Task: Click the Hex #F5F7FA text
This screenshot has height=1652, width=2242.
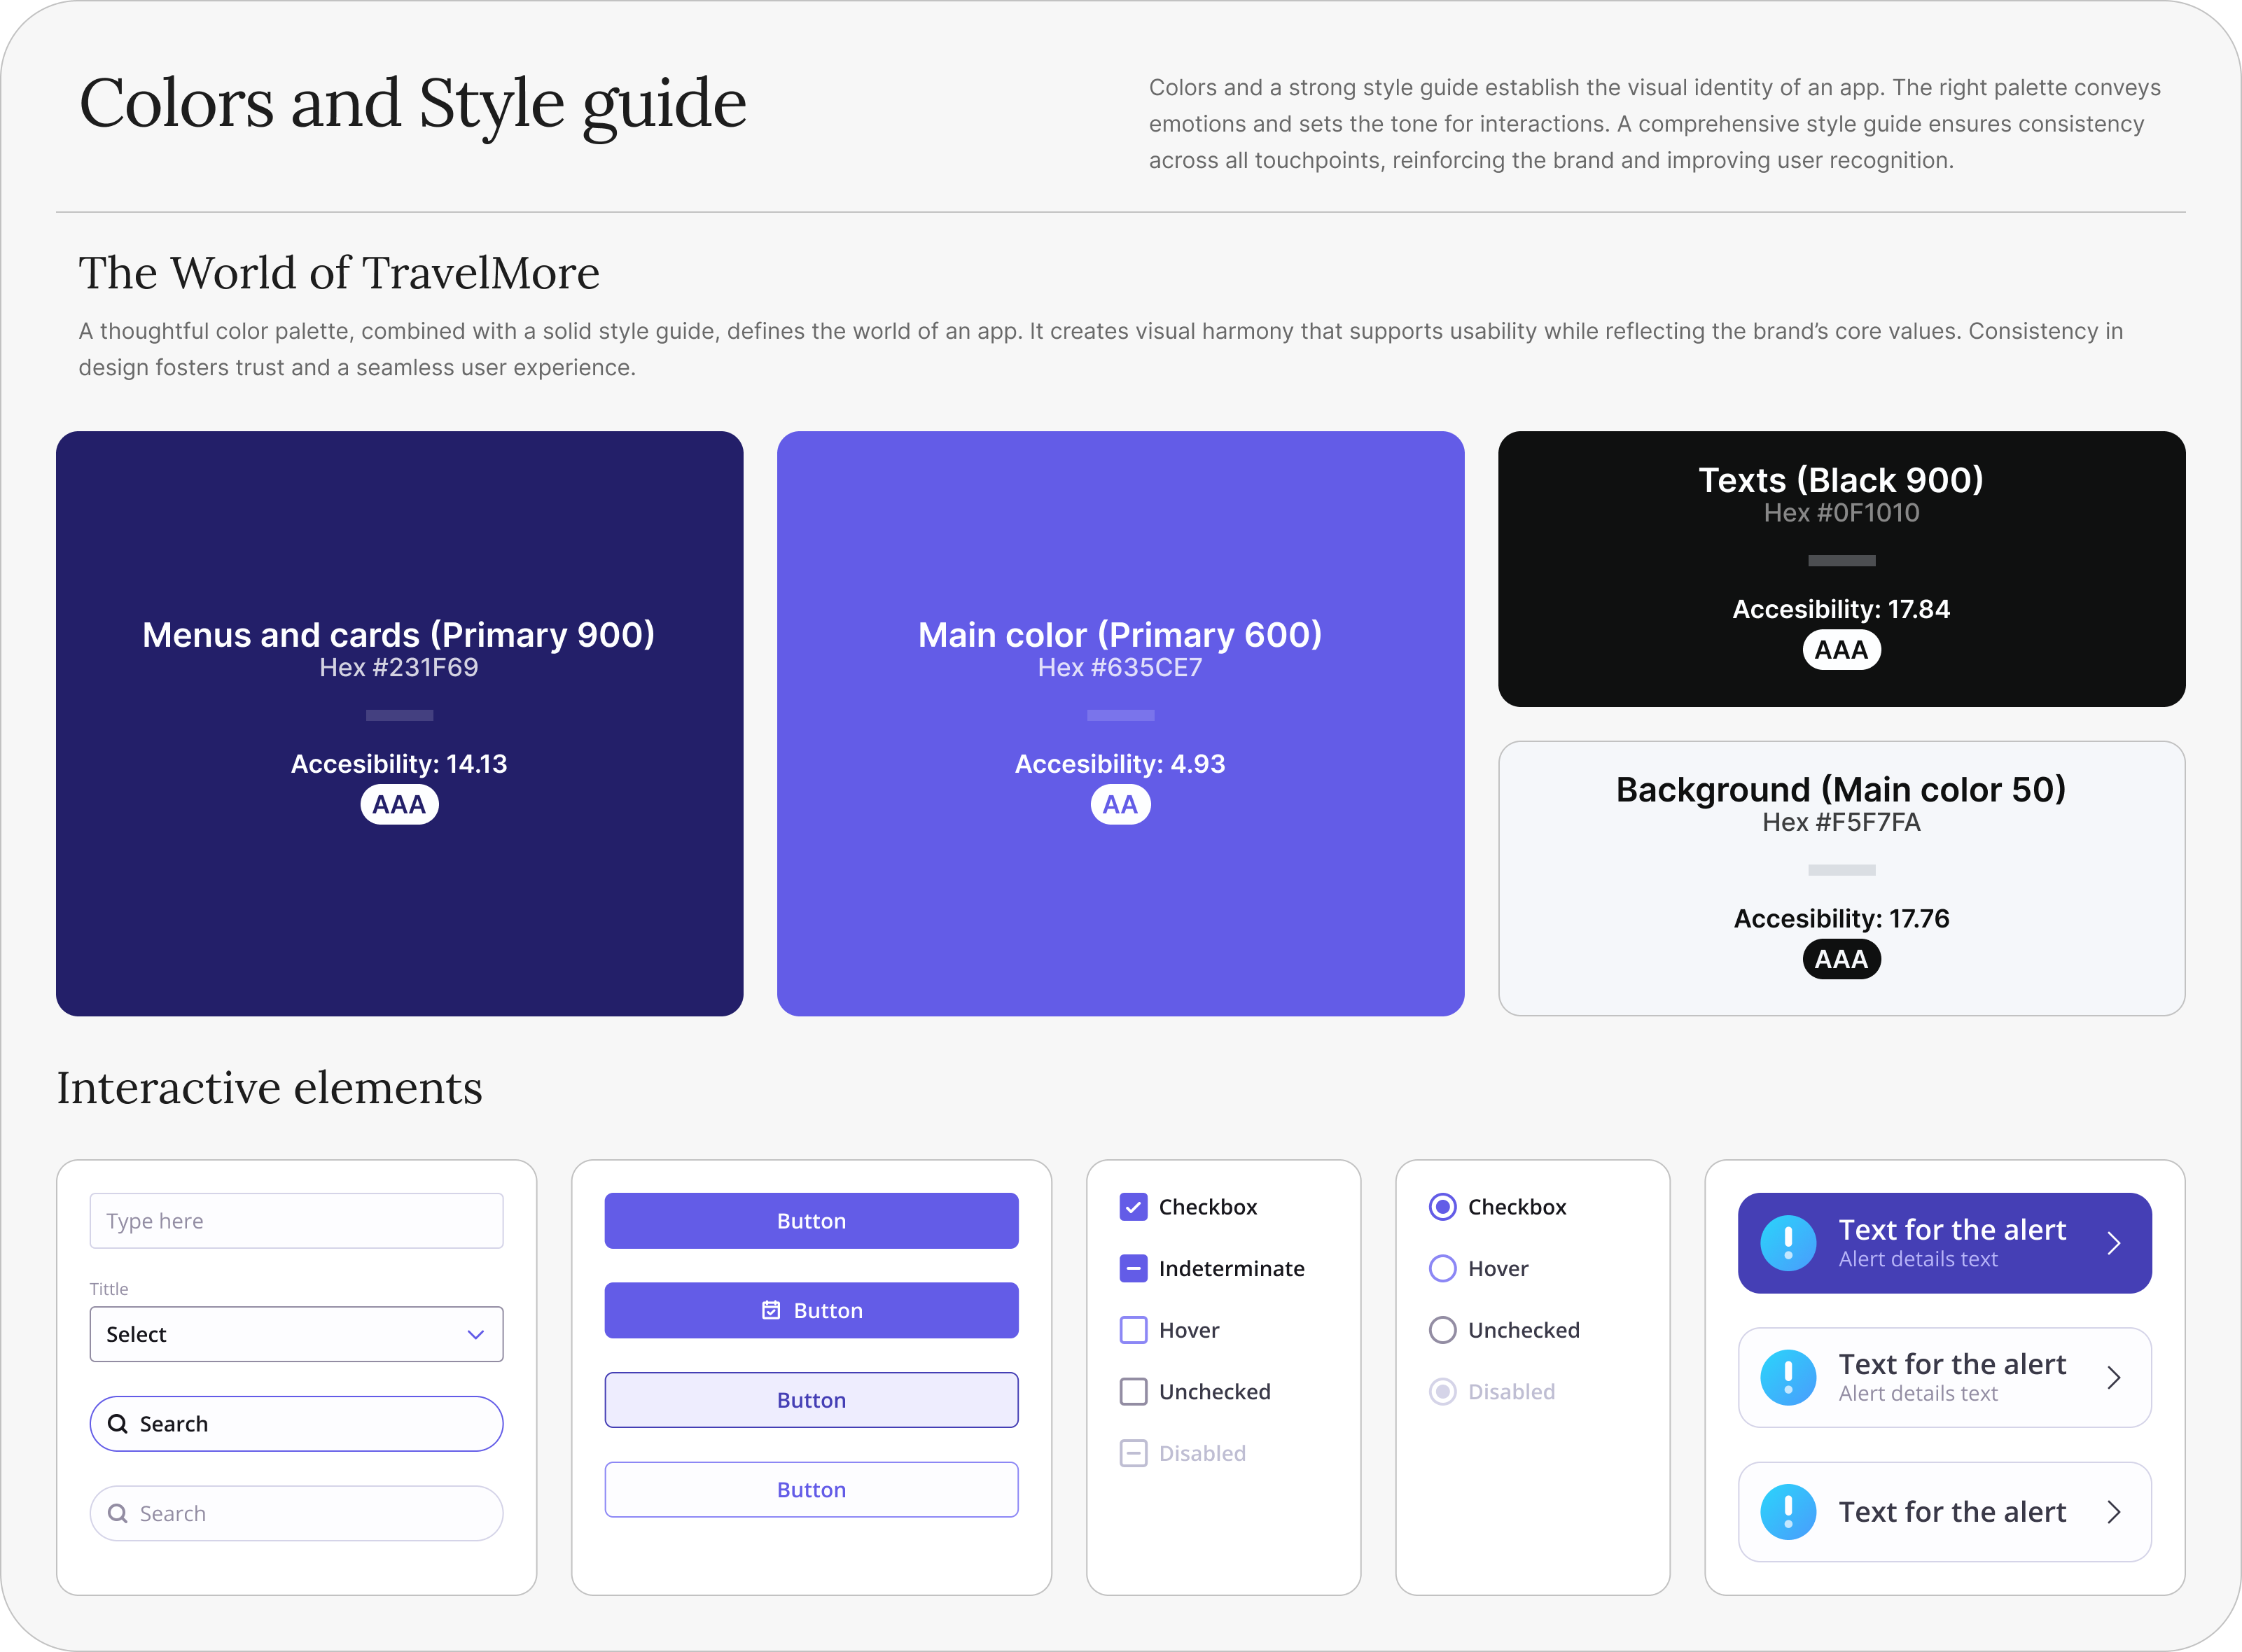Action: coord(1841,823)
